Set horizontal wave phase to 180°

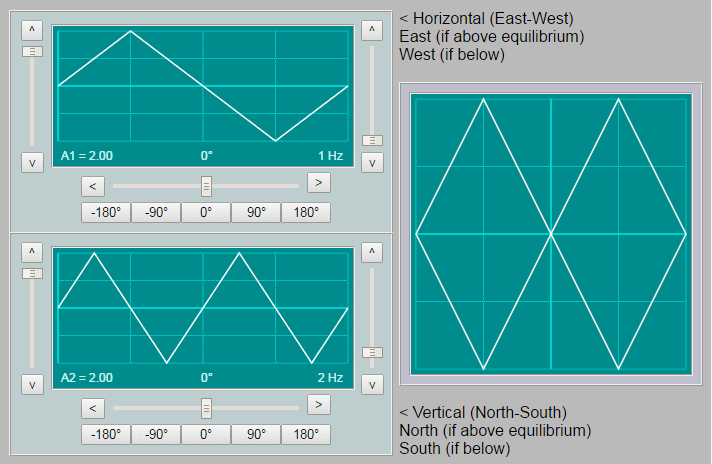(306, 212)
